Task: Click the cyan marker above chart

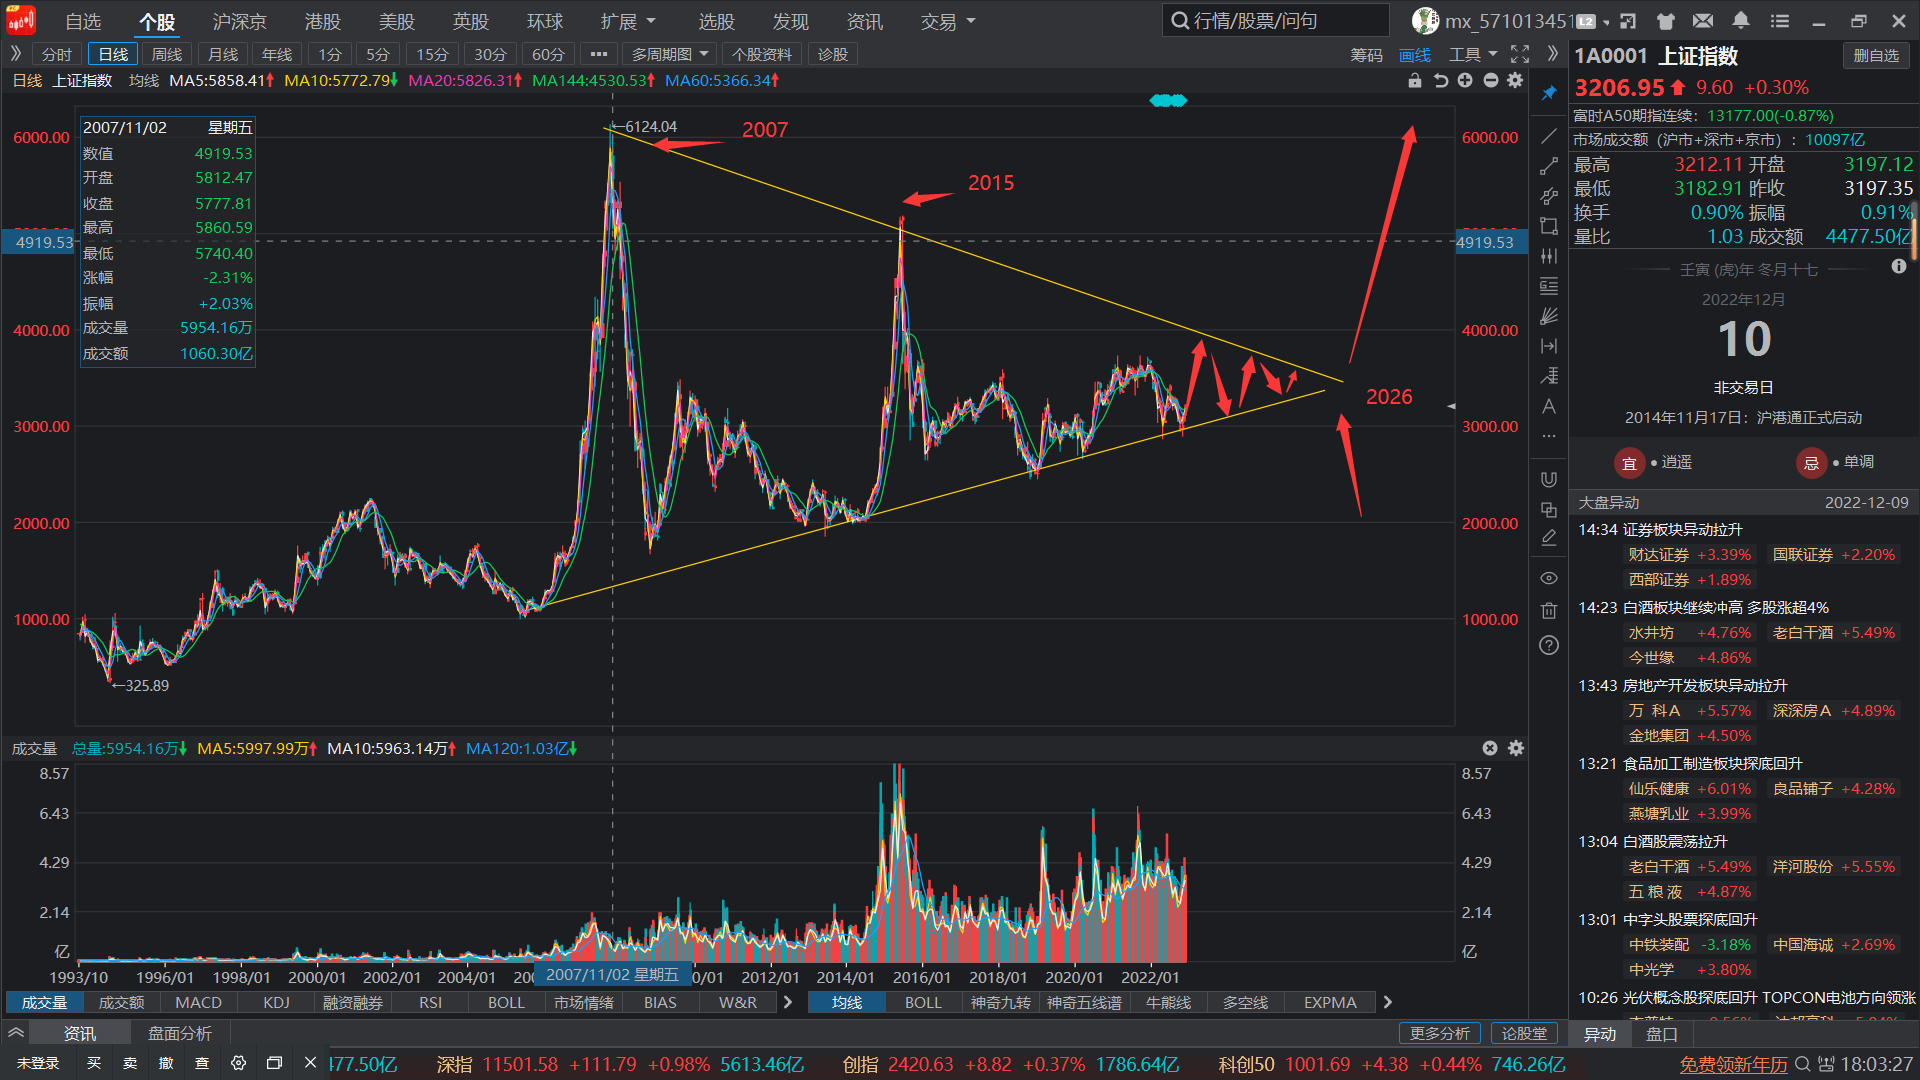Action: 1168,100
